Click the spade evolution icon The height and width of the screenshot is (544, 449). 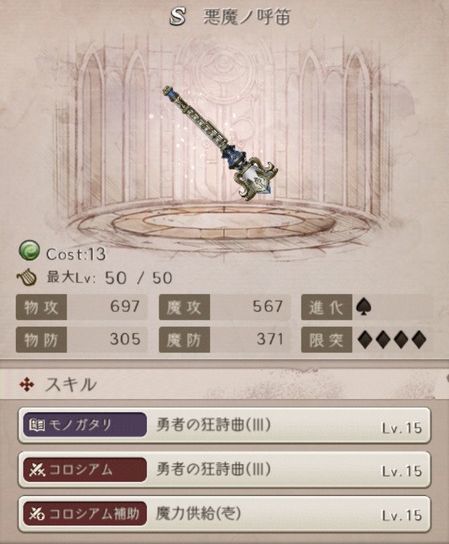(x=365, y=307)
